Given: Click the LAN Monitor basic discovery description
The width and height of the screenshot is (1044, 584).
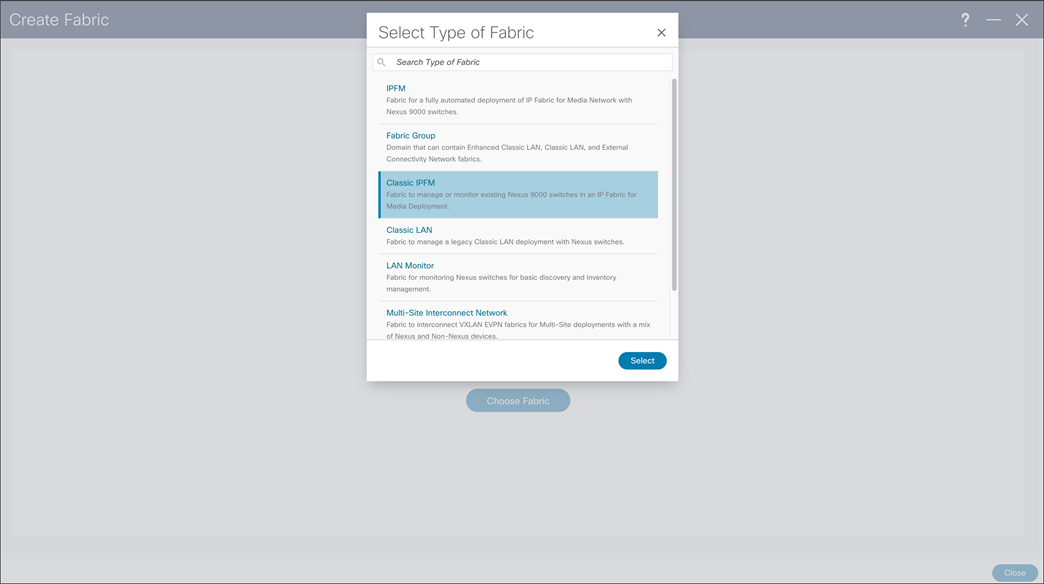Looking at the screenshot, I should click(501, 283).
